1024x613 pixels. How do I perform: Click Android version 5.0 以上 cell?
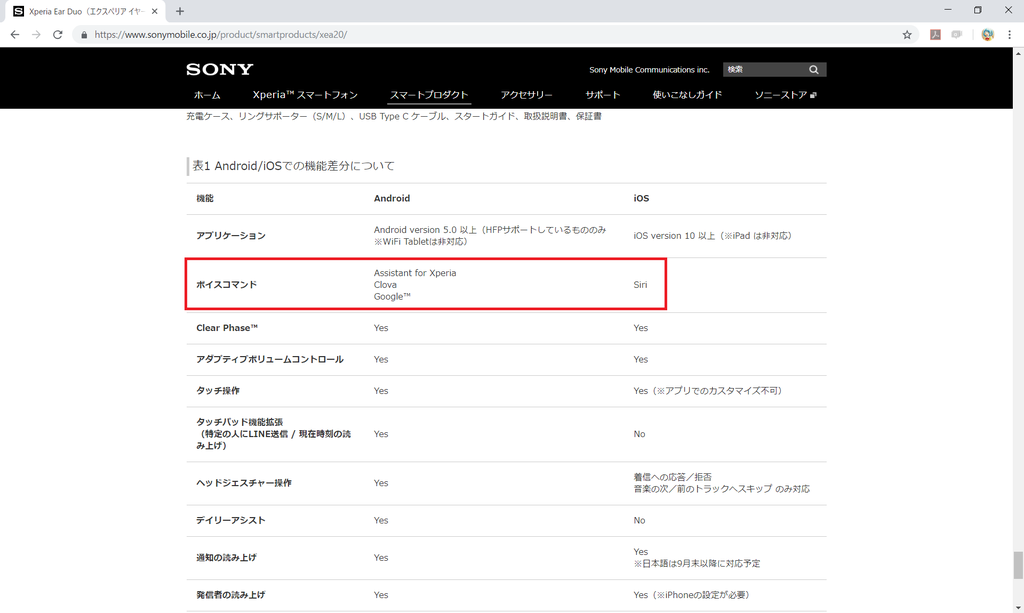(x=490, y=236)
